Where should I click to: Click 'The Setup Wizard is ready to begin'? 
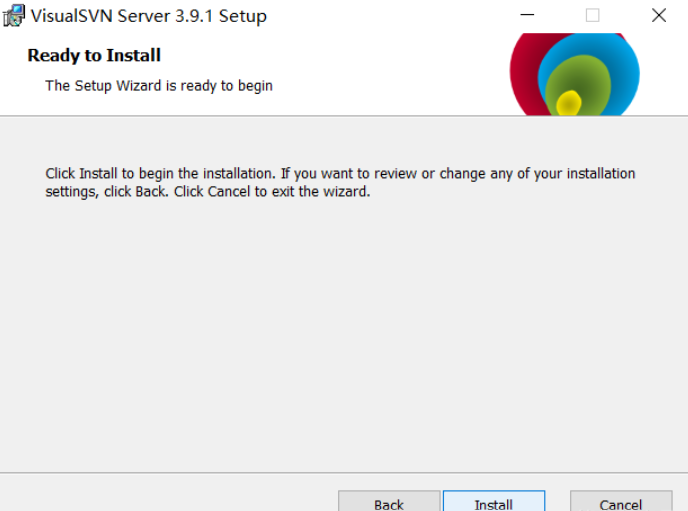click(159, 86)
